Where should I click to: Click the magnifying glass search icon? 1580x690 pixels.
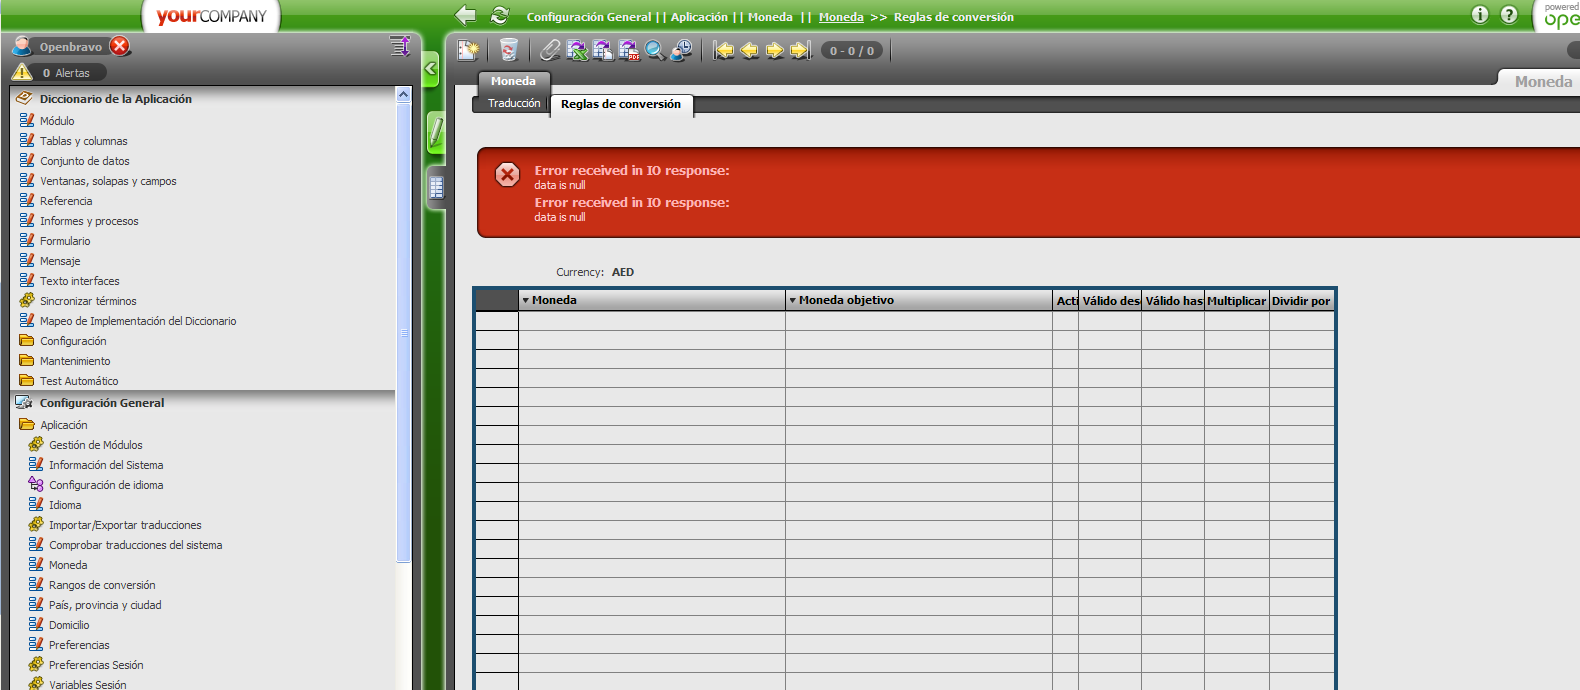pyautogui.click(x=655, y=50)
